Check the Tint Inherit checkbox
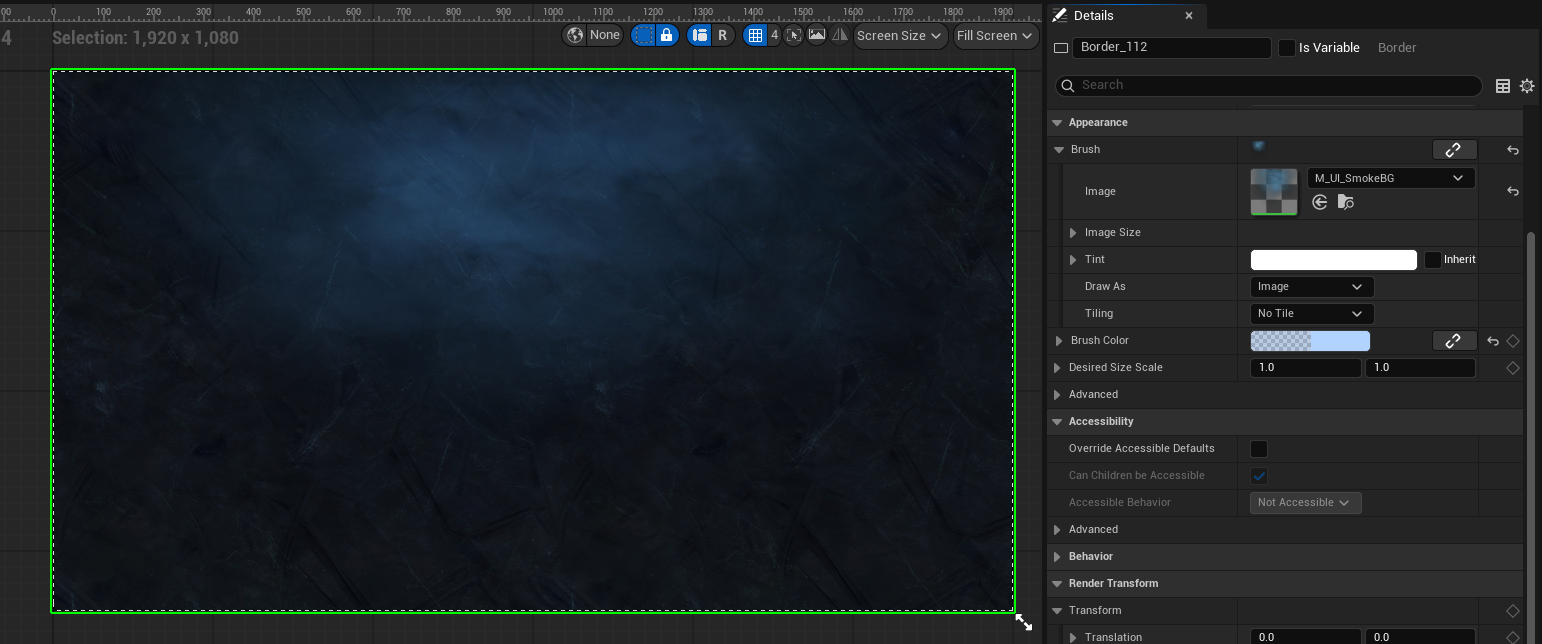1542x644 pixels. tap(1433, 260)
